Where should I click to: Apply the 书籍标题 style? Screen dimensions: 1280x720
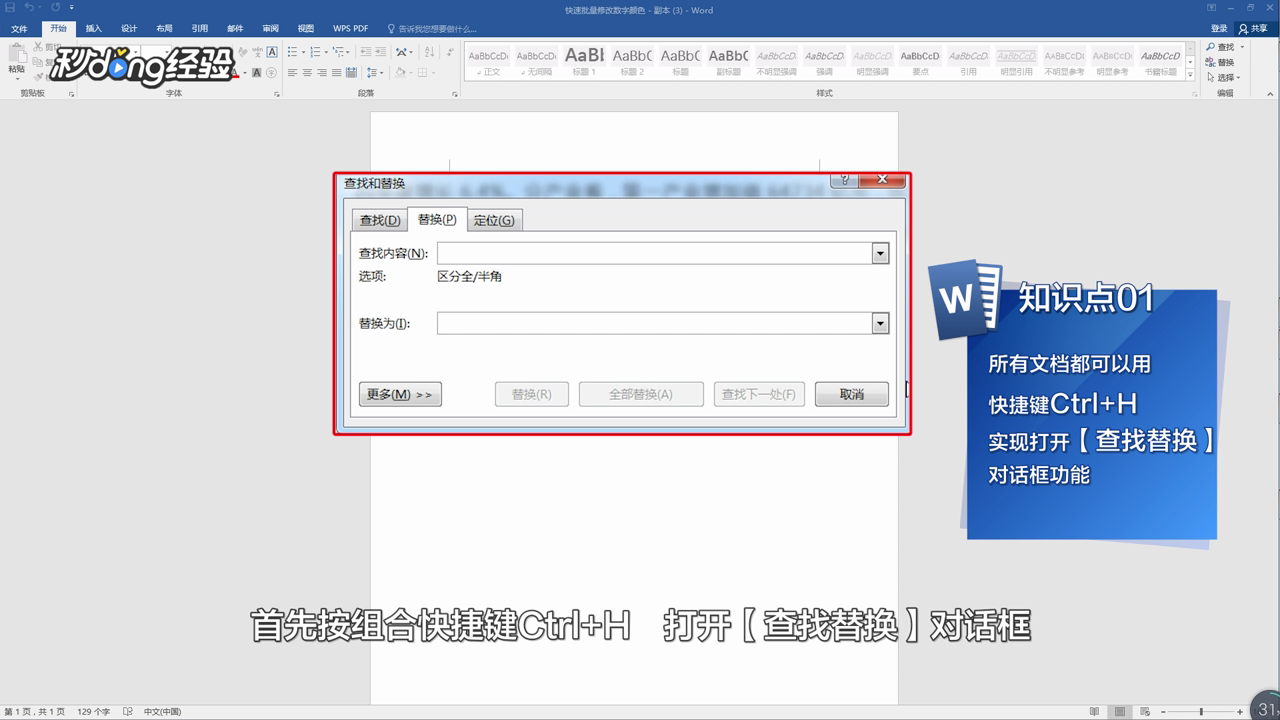pyautogui.click(x=1160, y=62)
